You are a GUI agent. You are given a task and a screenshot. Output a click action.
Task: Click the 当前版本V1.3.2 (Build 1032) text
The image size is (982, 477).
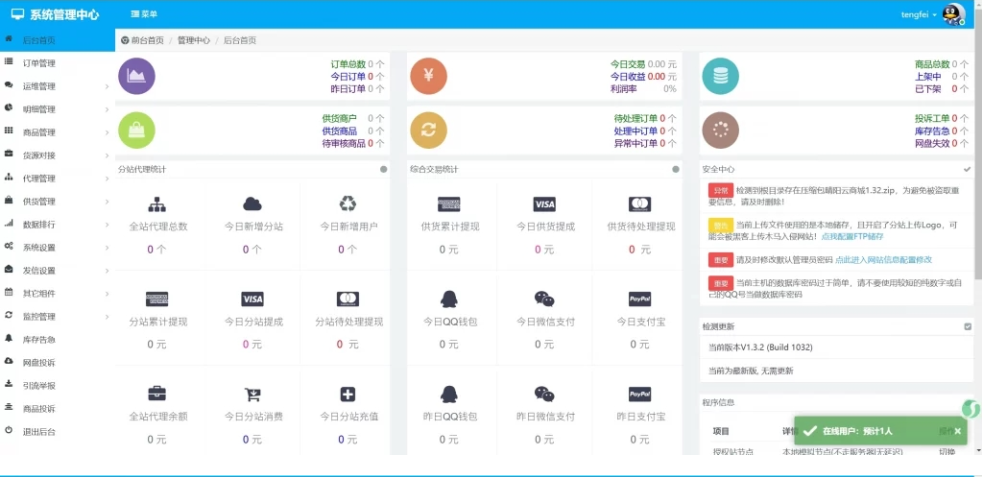point(760,347)
